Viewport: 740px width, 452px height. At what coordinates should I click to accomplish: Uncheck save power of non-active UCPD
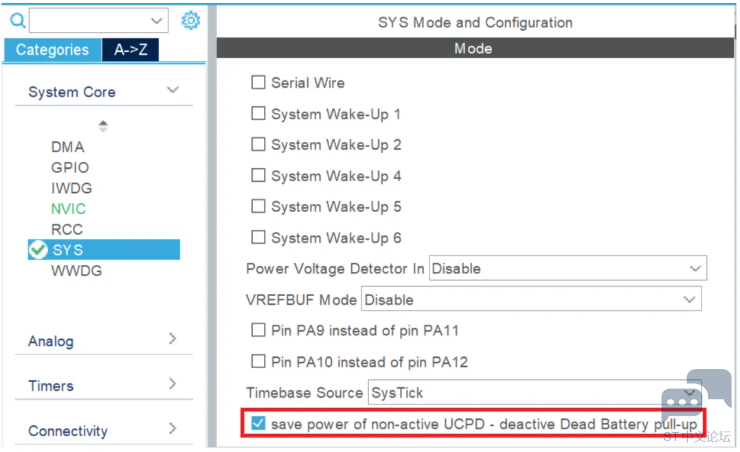[x=259, y=424]
